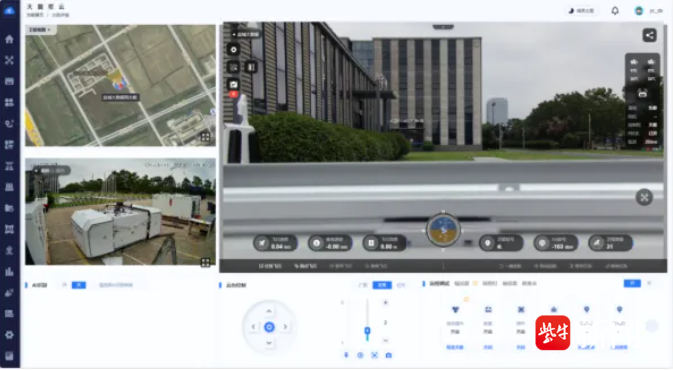Image resolution: width=673 pixels, height=370 pixels.
Task: Tilt gimbal up with the up arrow
Action: (269, 311)
